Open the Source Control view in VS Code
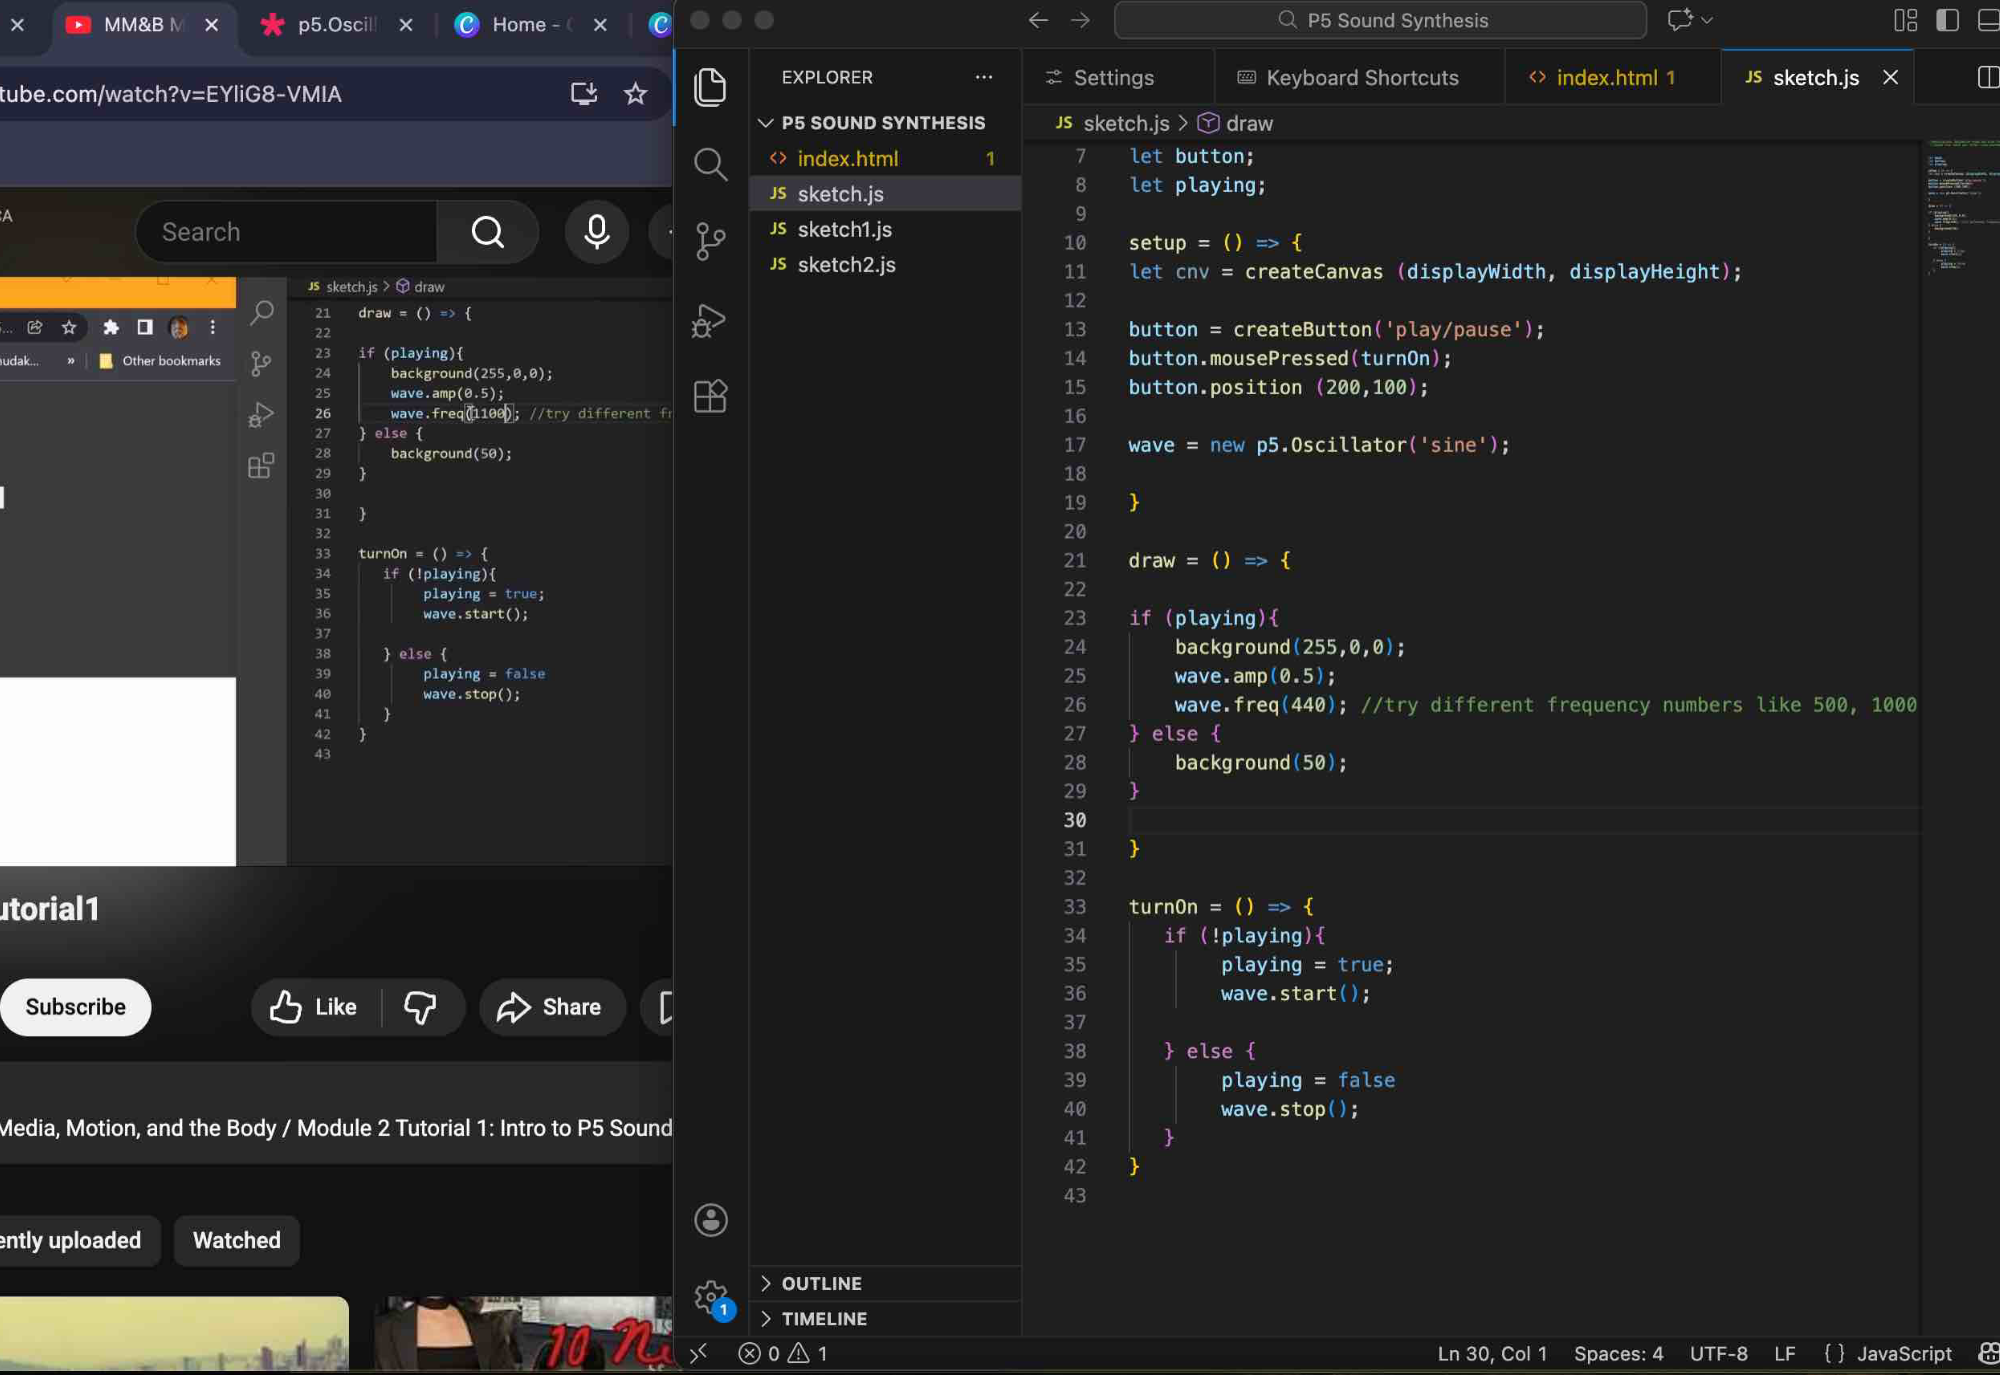 pyautogui.click(x=710, y=241)
